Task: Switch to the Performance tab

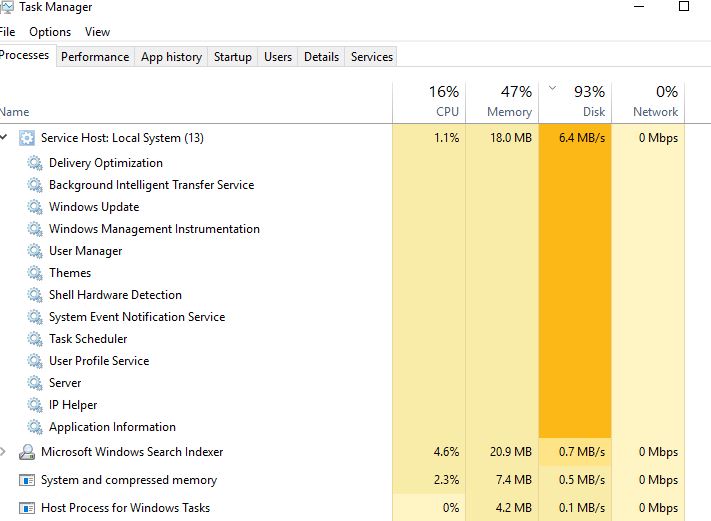Action: pos(95,57)
